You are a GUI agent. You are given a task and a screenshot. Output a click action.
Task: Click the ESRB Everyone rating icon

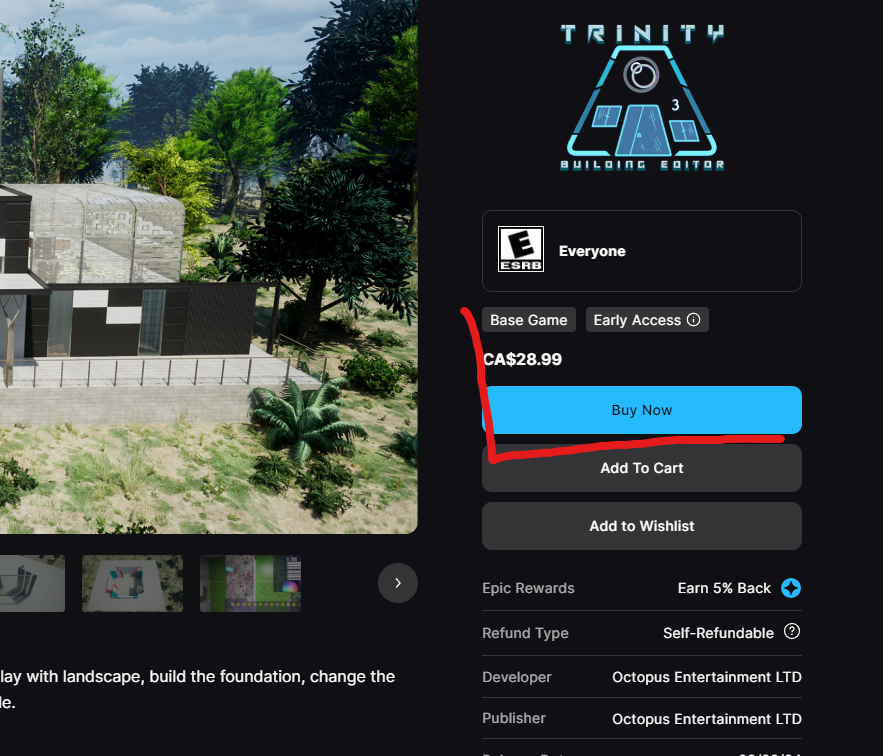(521, 249)
